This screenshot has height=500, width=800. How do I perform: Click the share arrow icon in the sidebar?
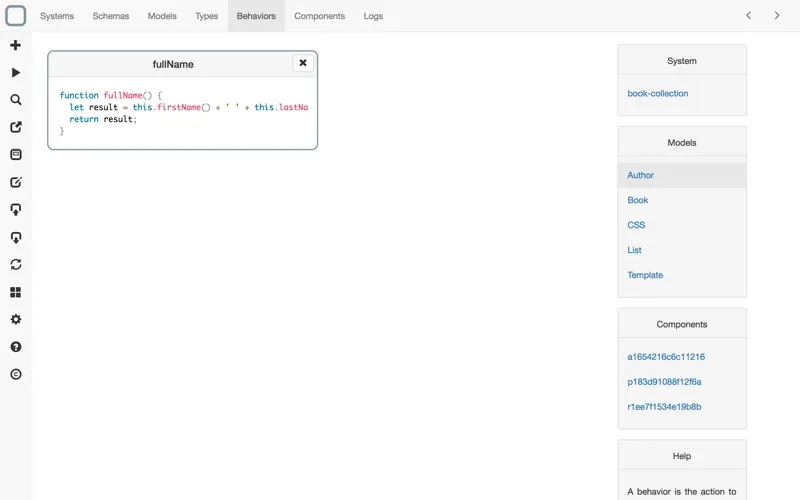pos(16,127)
